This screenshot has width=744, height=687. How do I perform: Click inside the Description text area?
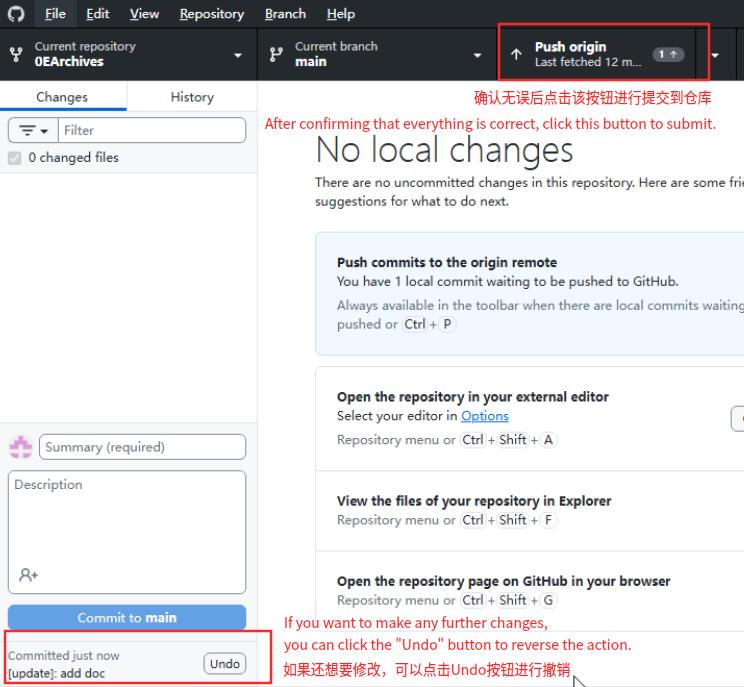tap(126, 525)
